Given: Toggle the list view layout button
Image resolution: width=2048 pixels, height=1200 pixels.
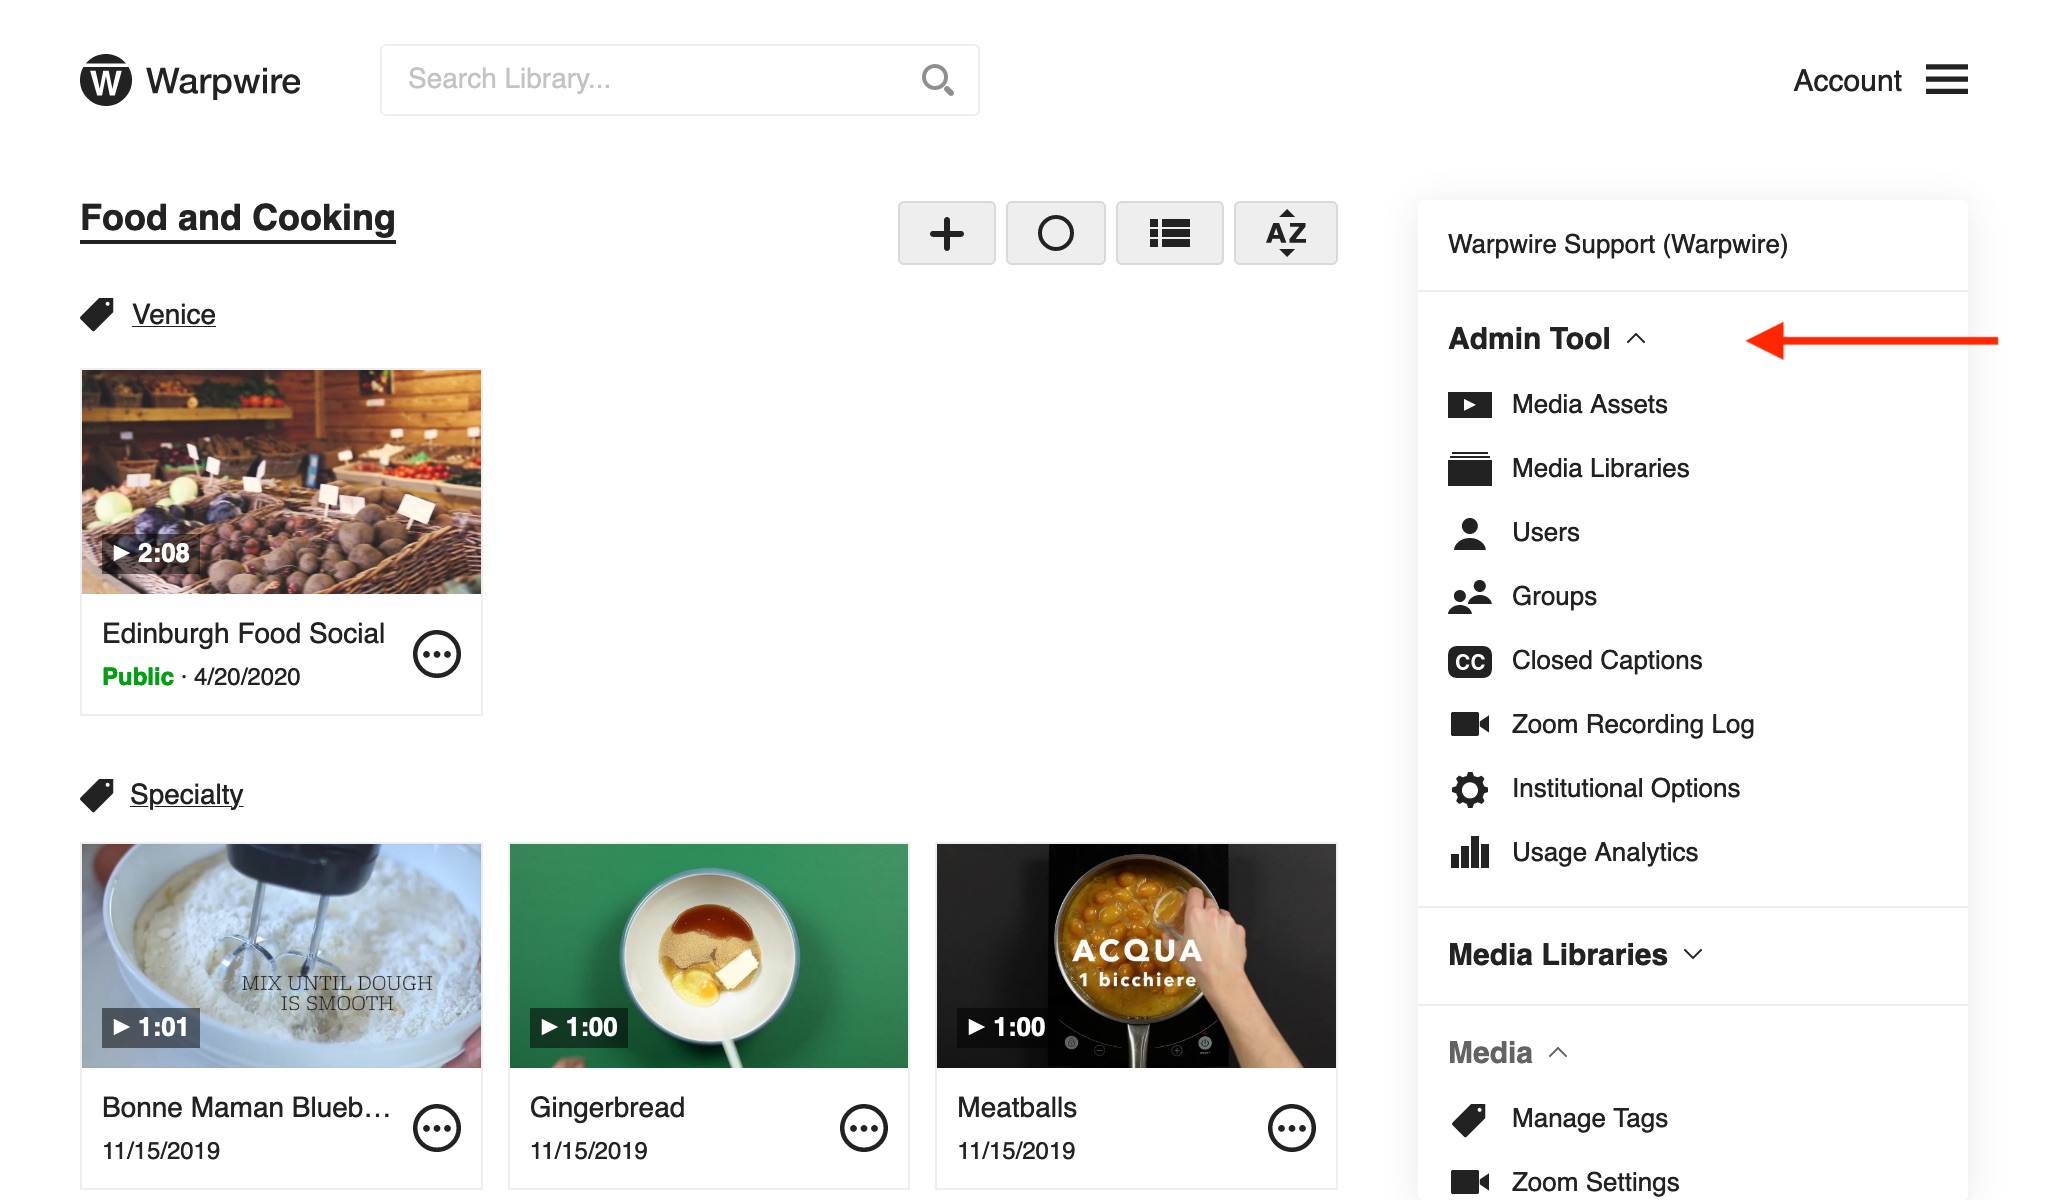Looking at the screenshot, I should pyautogui.click(x=1171, y=231).
